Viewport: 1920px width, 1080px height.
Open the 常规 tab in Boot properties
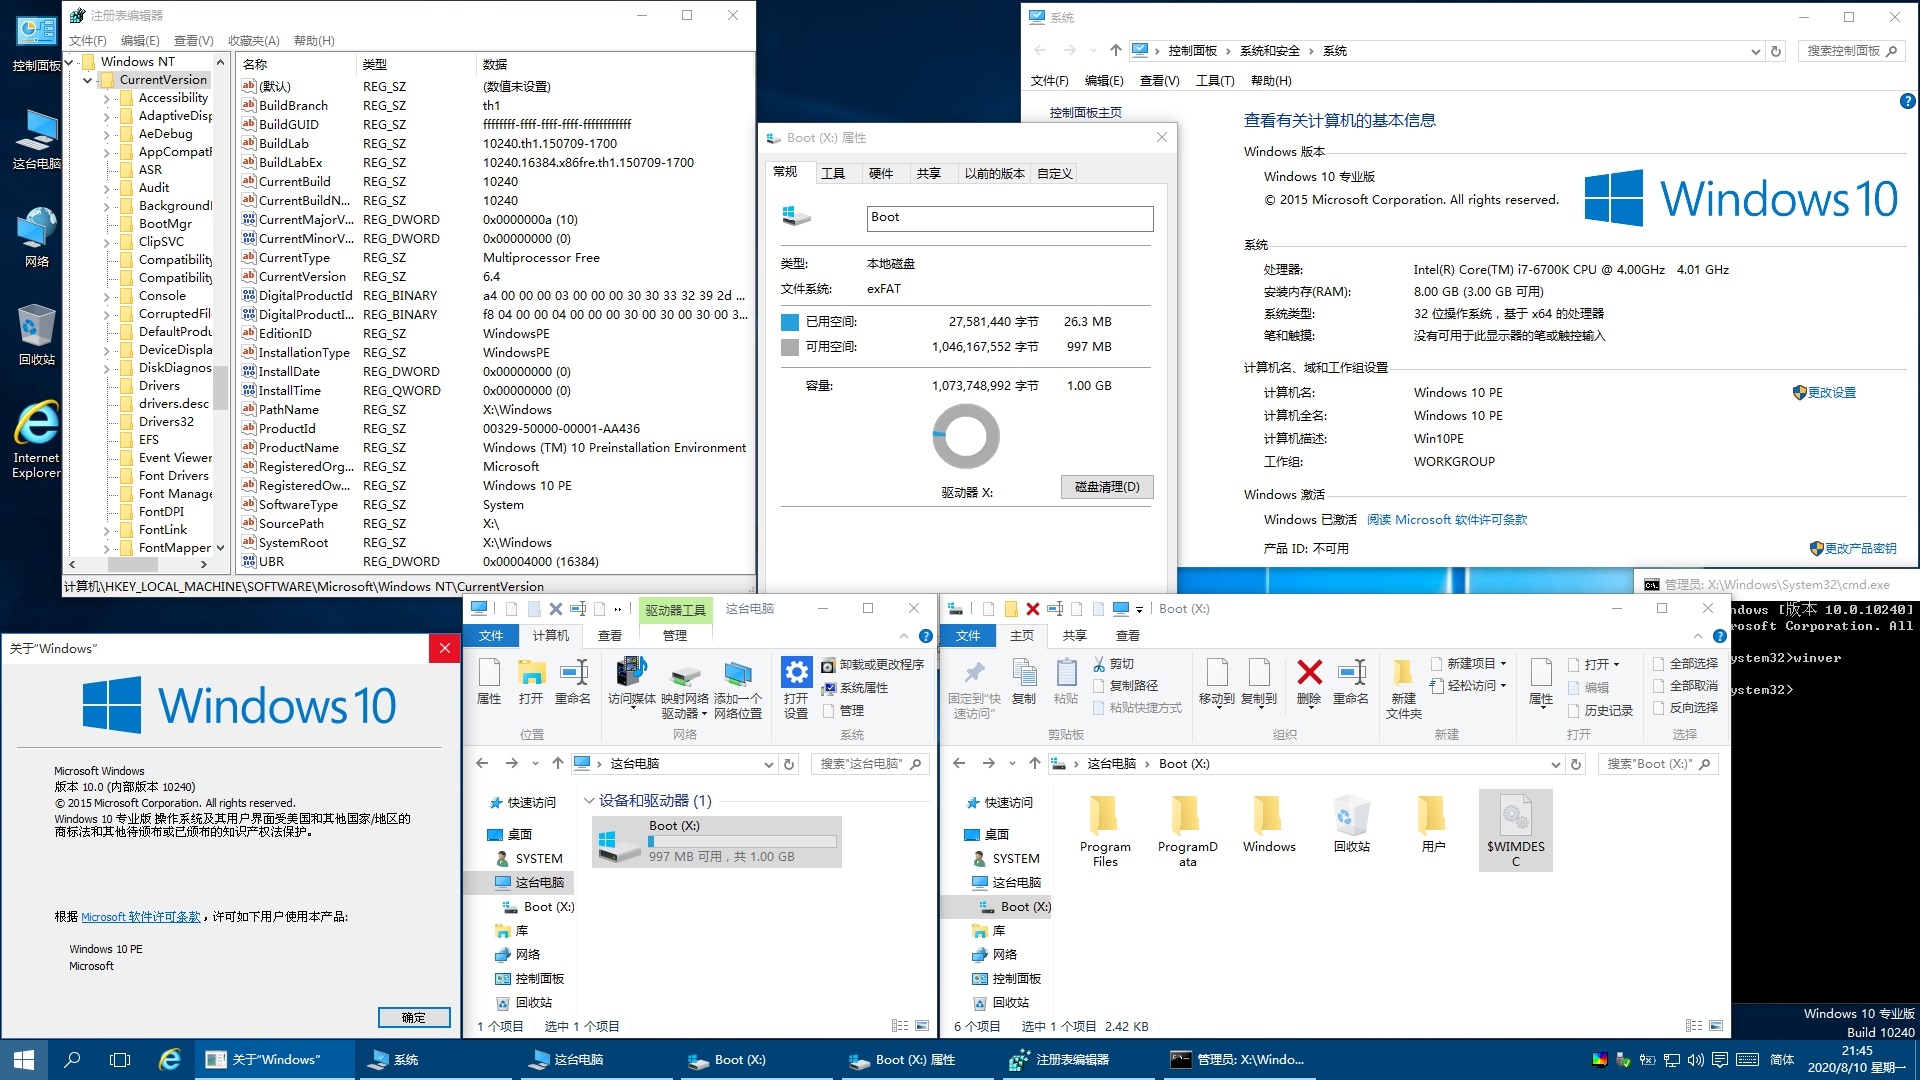(x=786, y=172)
